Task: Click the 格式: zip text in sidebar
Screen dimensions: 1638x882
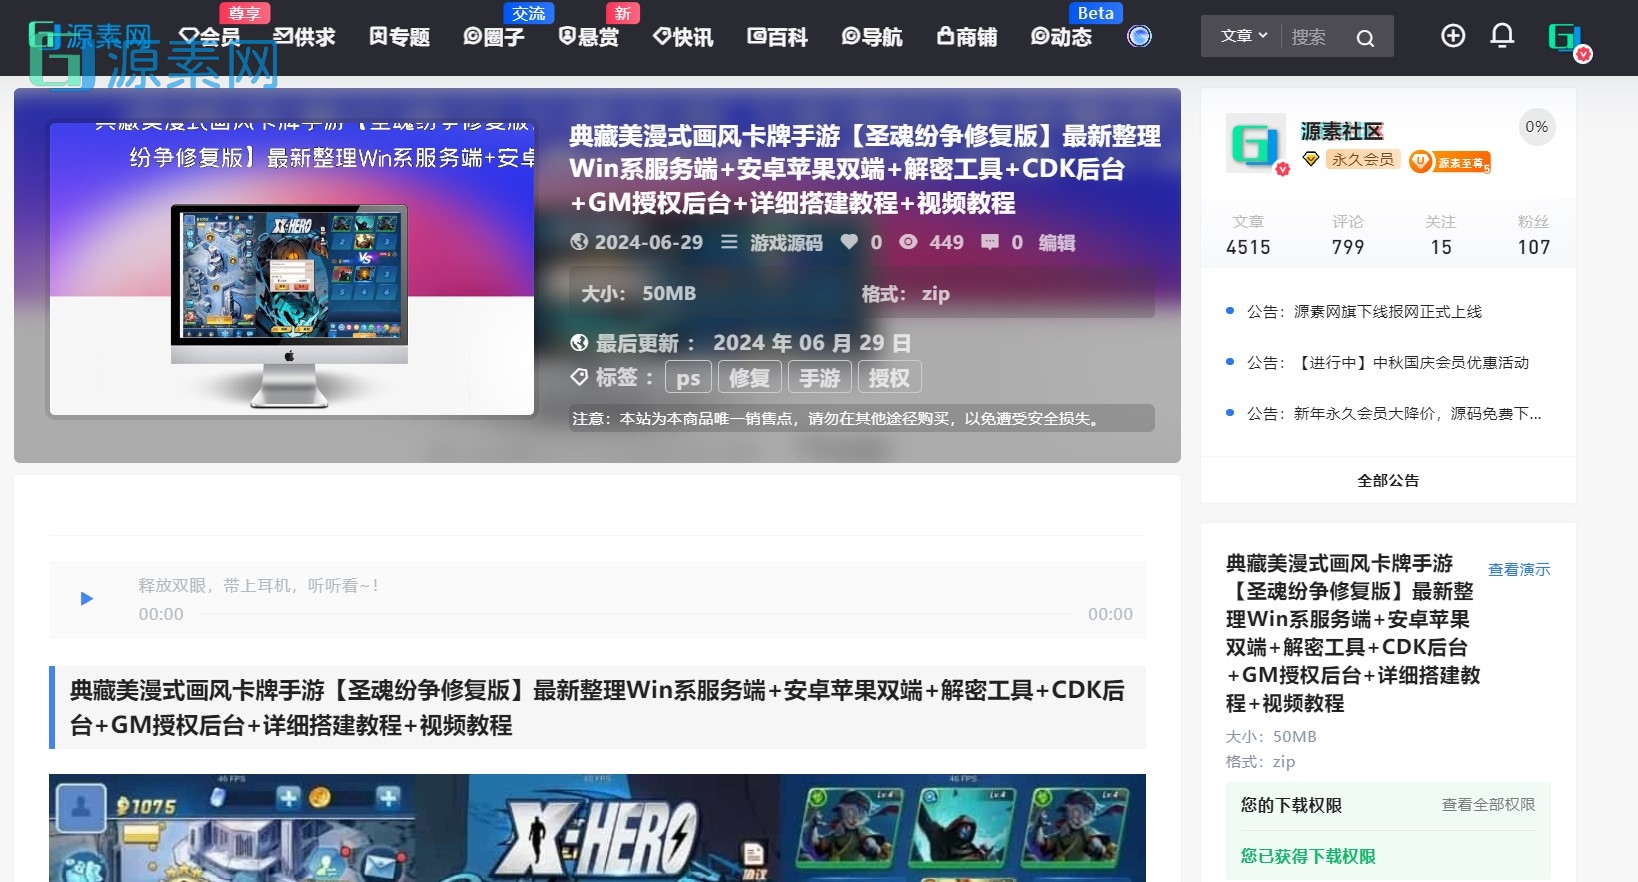Action: pos(1260,761)
